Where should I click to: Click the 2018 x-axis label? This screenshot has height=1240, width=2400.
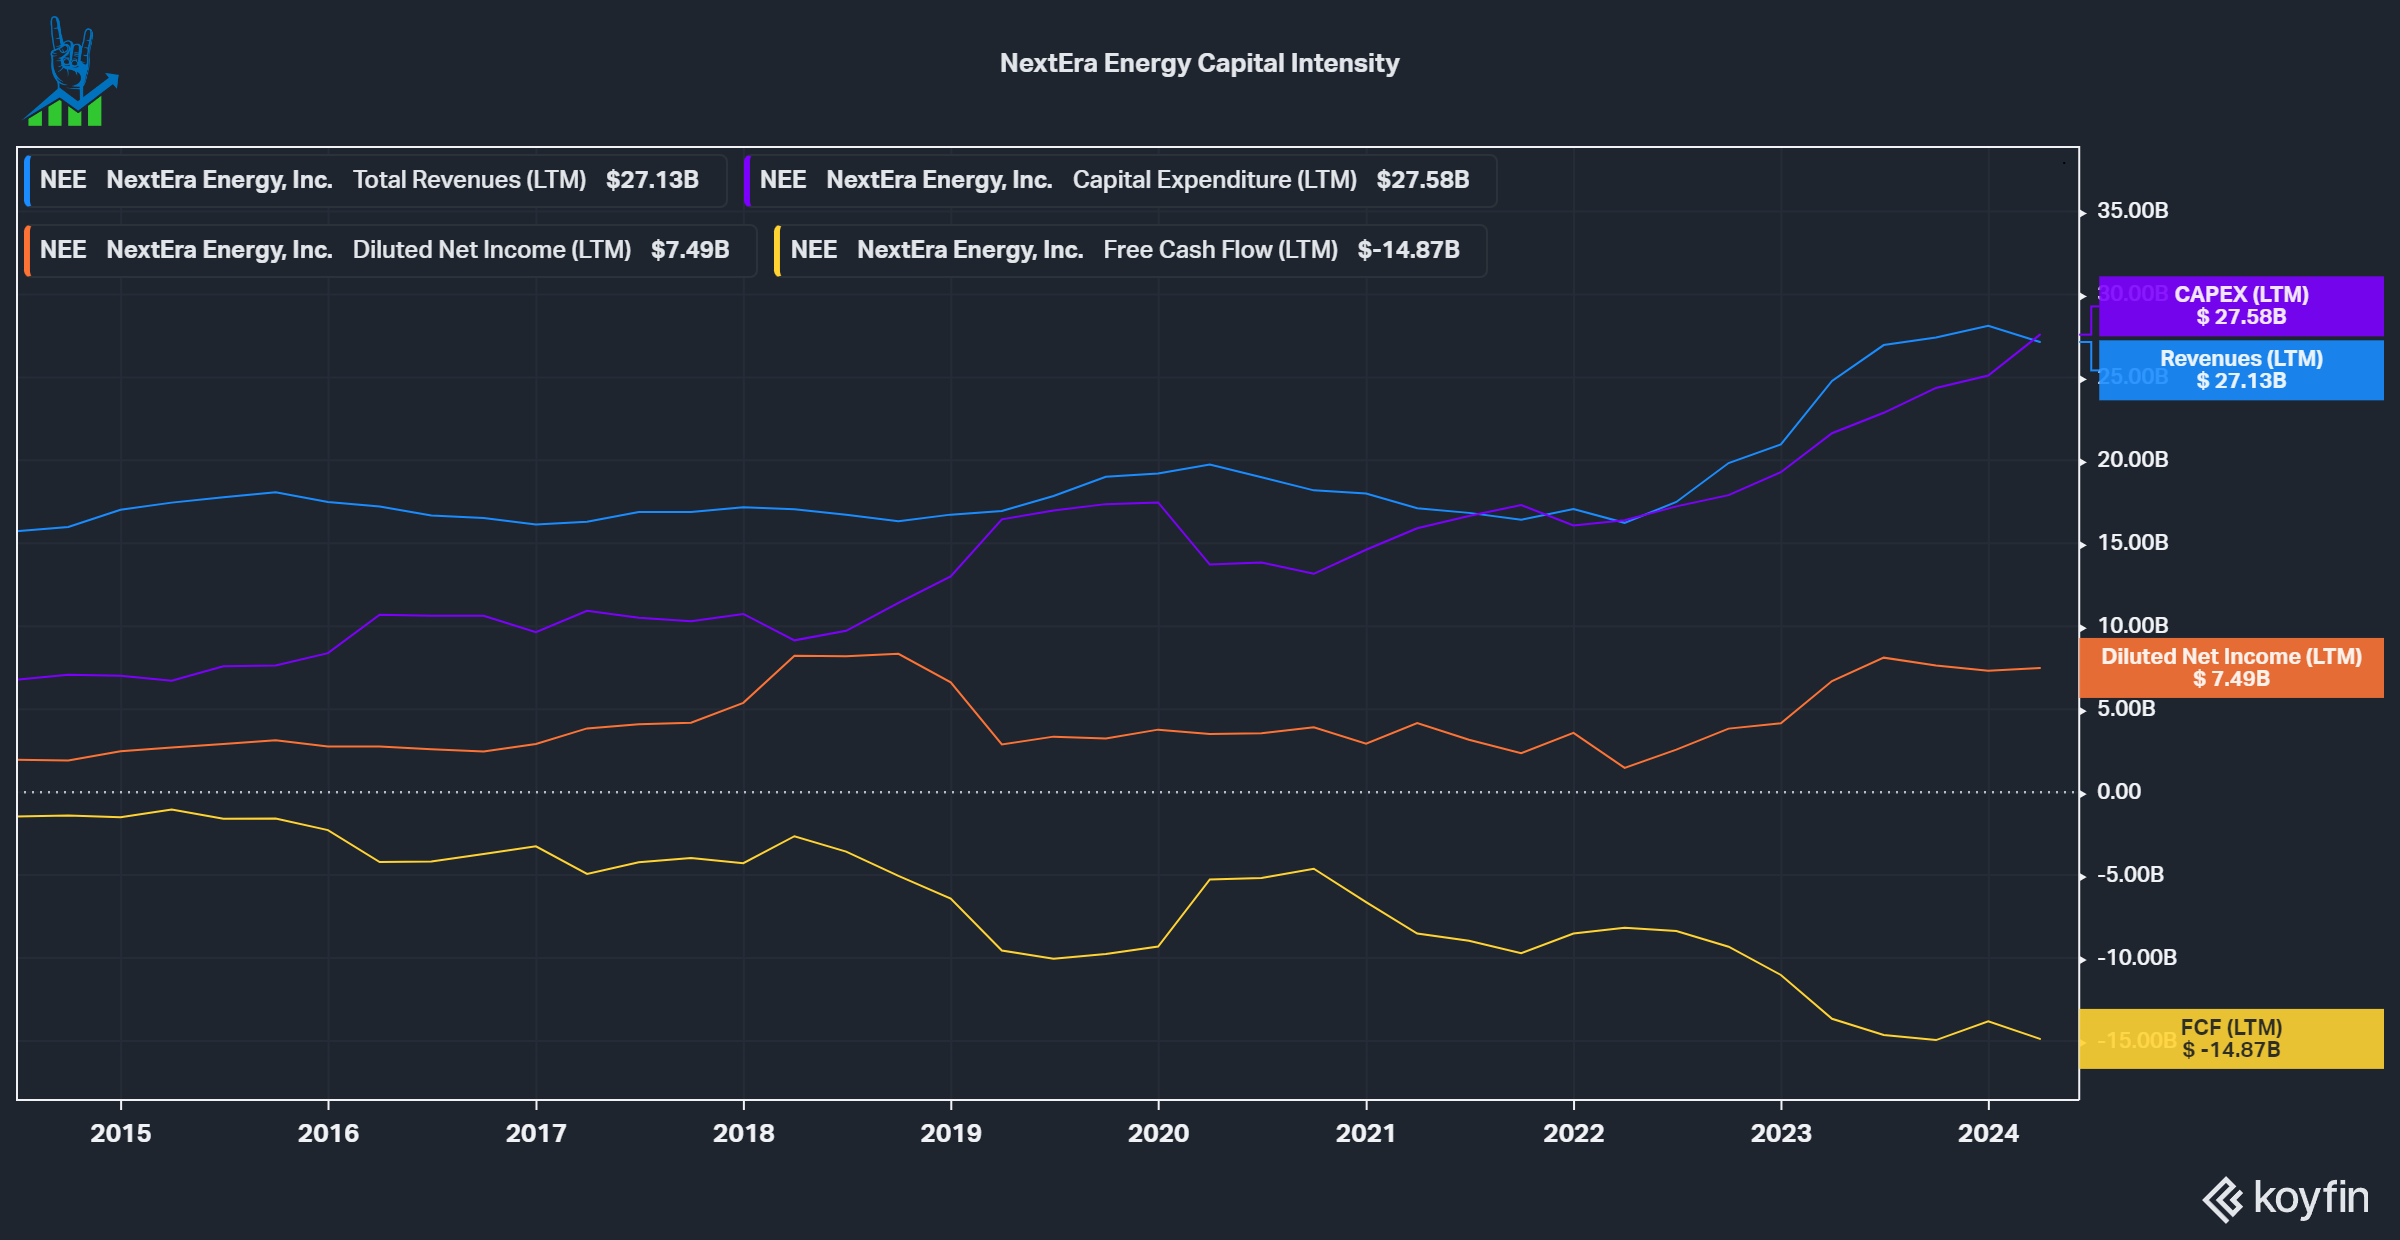[x=743, y=1133]
